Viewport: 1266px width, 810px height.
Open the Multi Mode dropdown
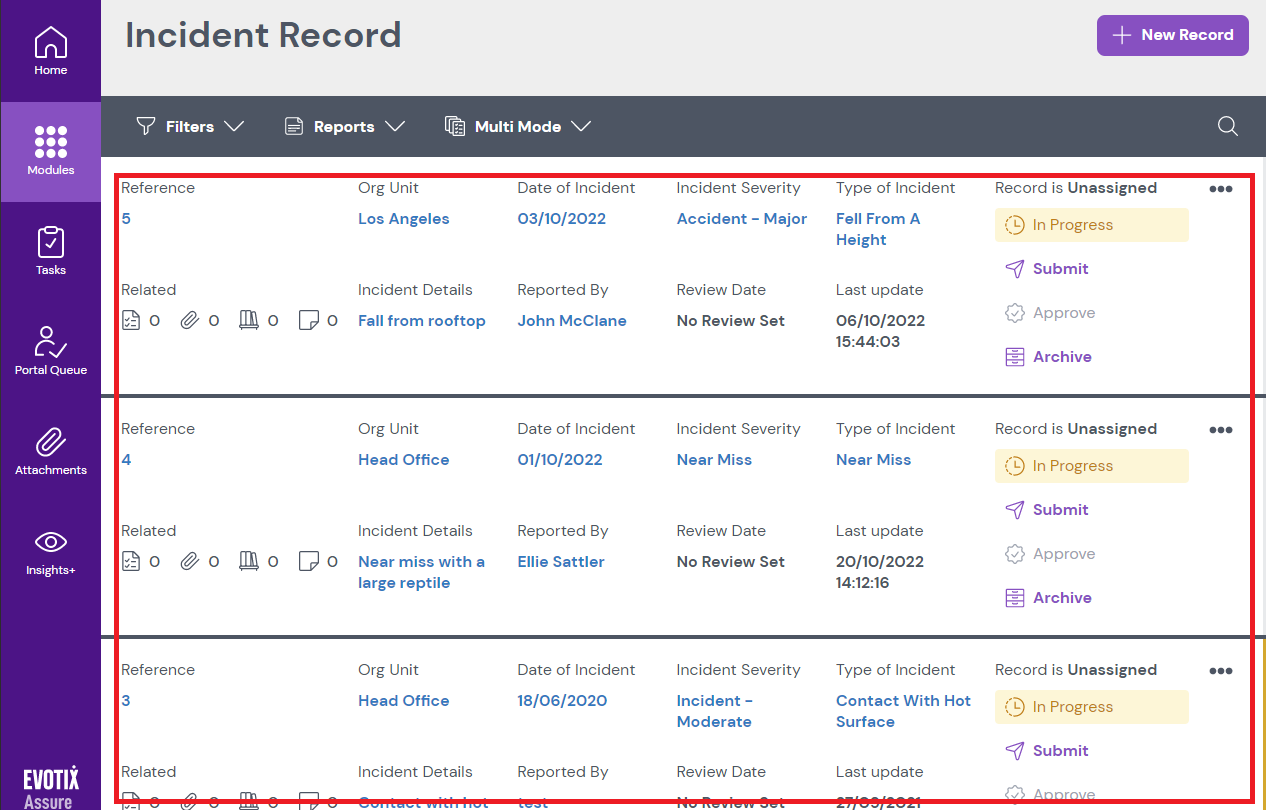point(518,126)
